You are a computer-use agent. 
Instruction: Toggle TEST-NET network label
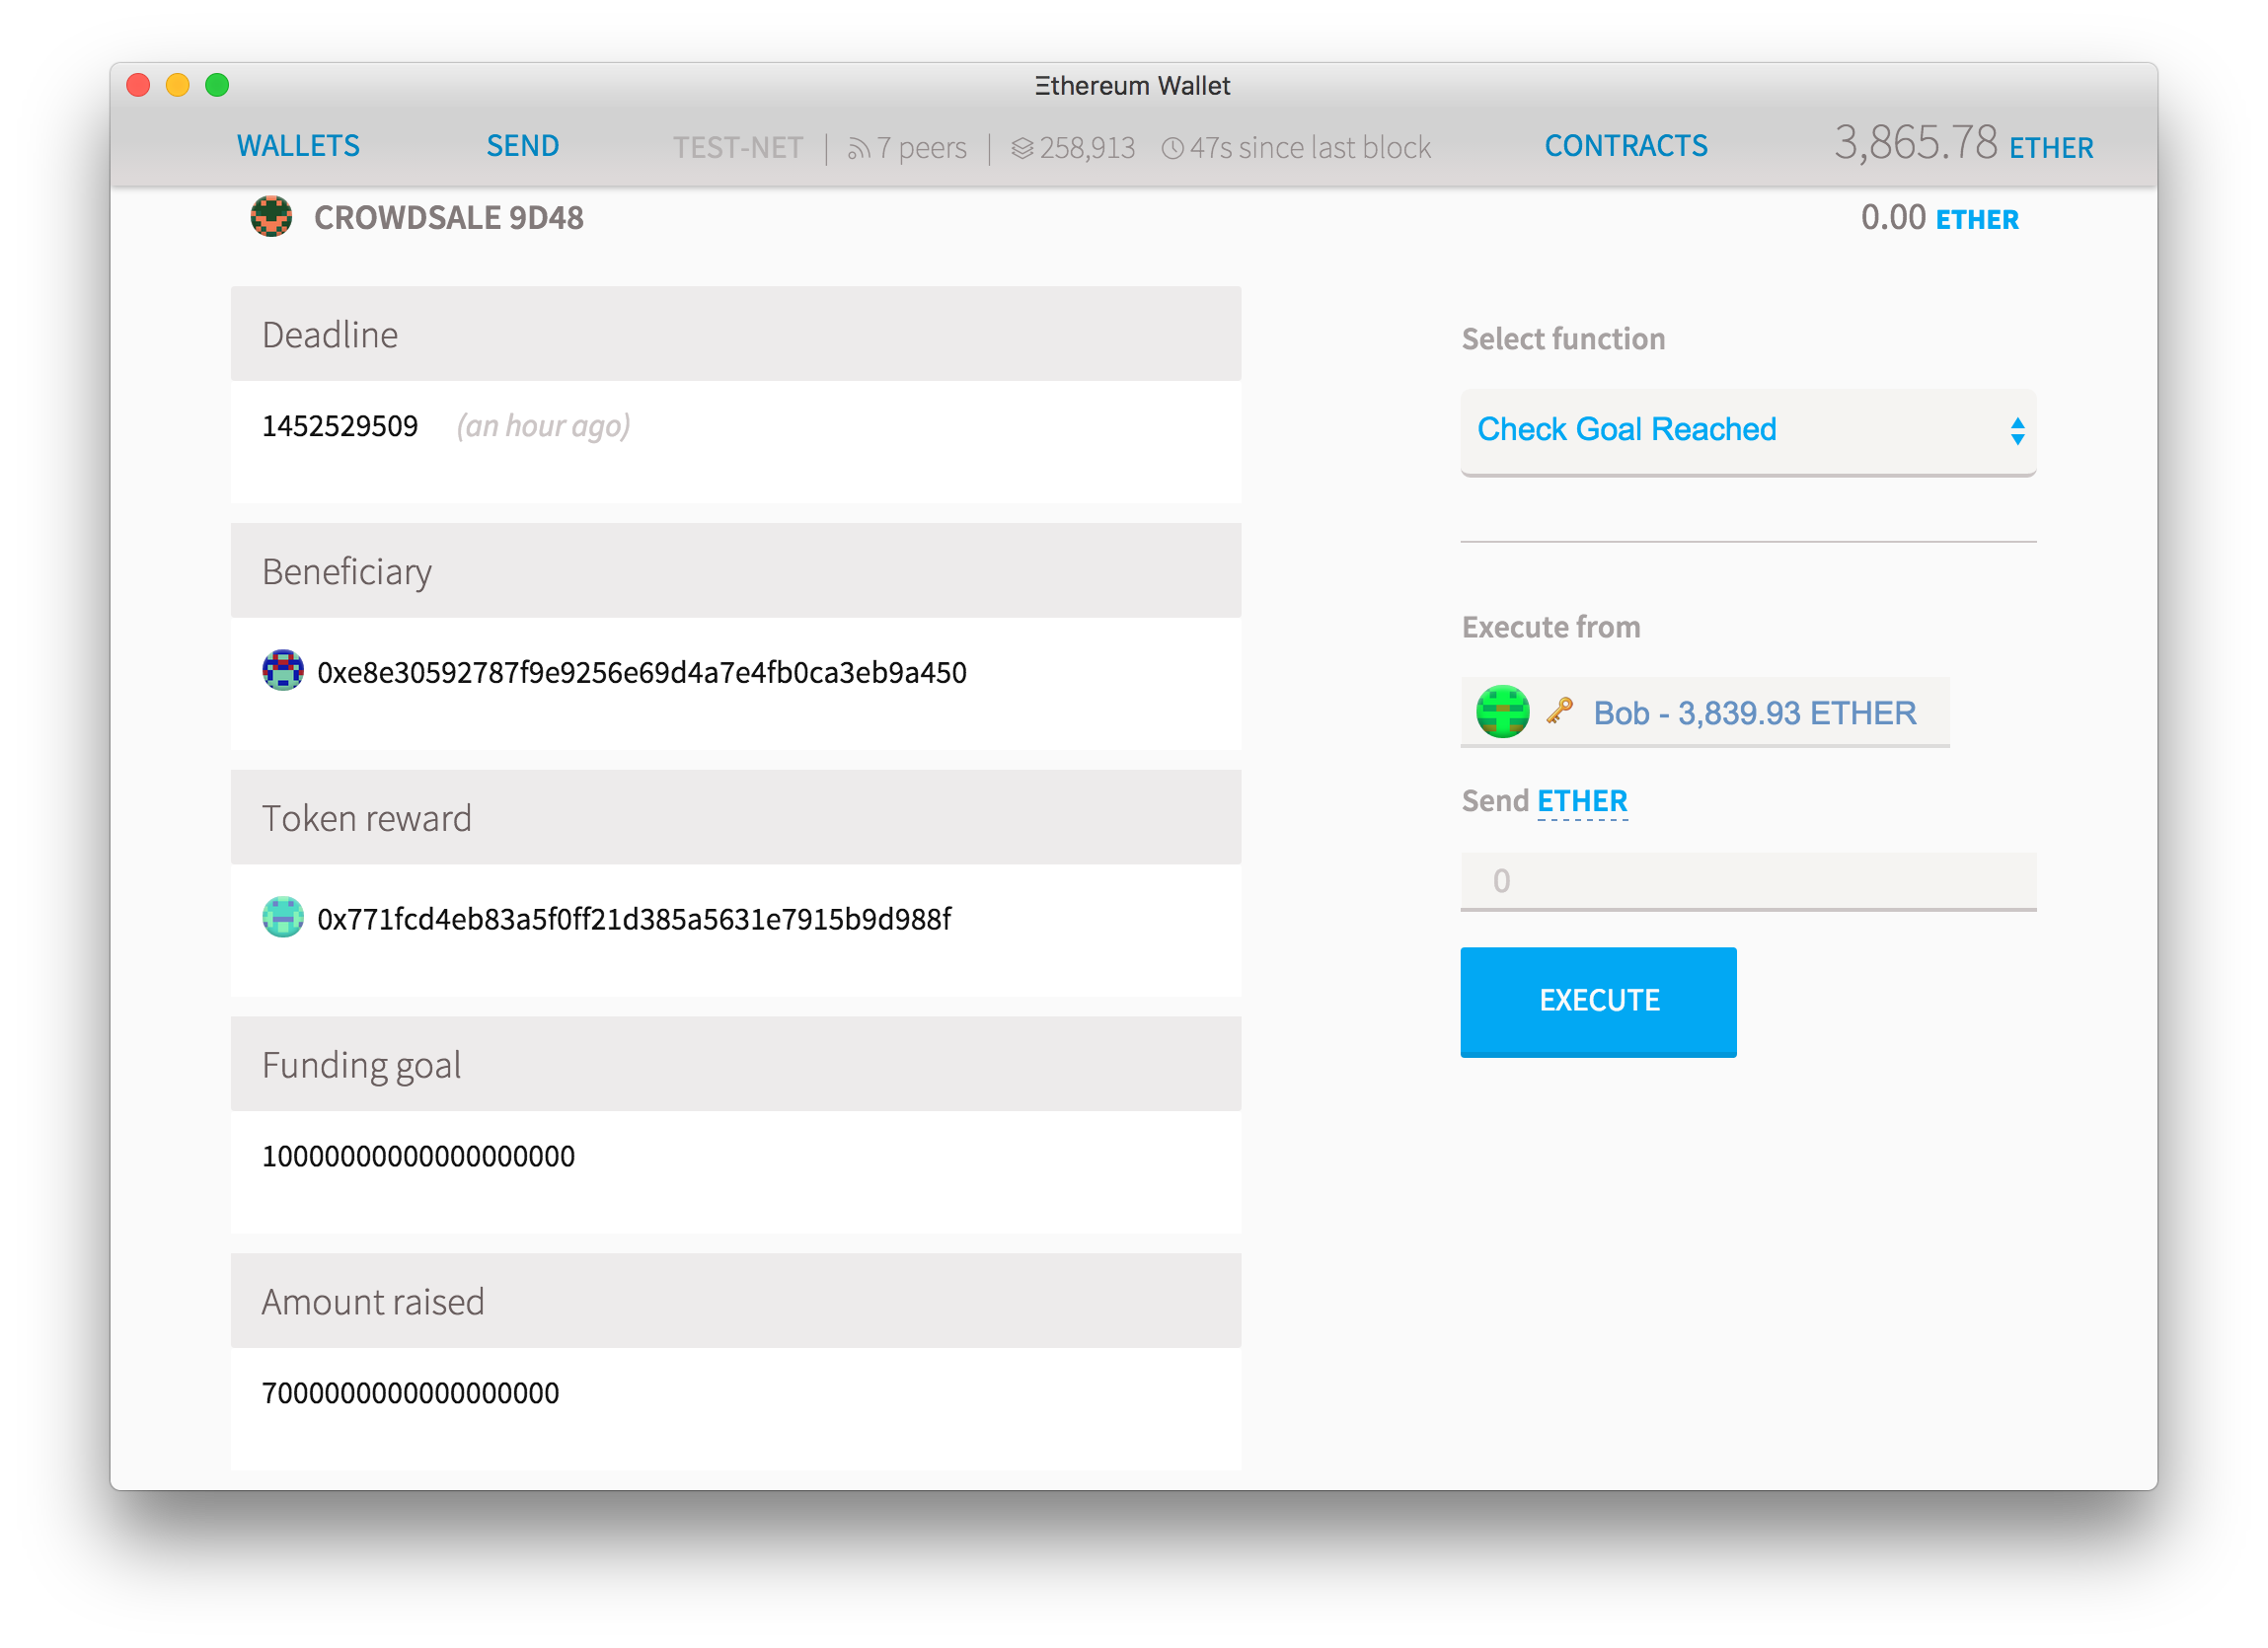[736, 144]
